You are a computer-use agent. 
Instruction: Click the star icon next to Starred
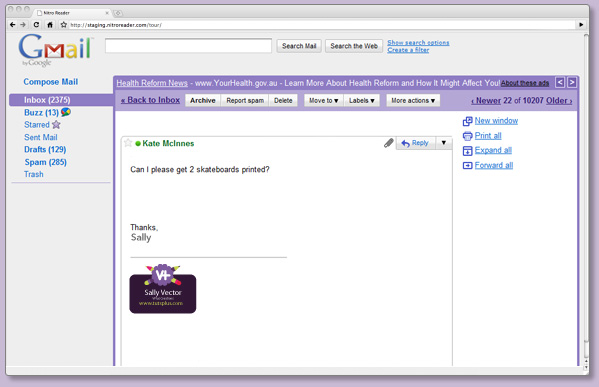click(56, 125)
